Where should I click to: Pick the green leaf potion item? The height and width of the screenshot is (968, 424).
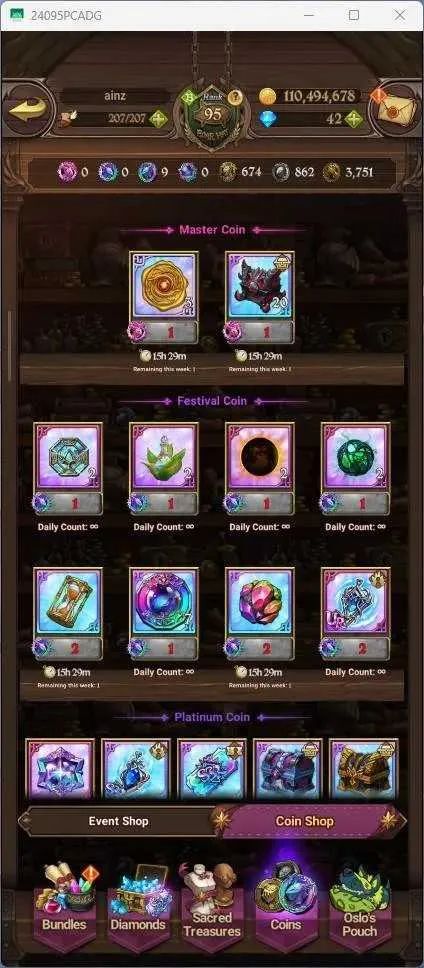tap(164, 469)
